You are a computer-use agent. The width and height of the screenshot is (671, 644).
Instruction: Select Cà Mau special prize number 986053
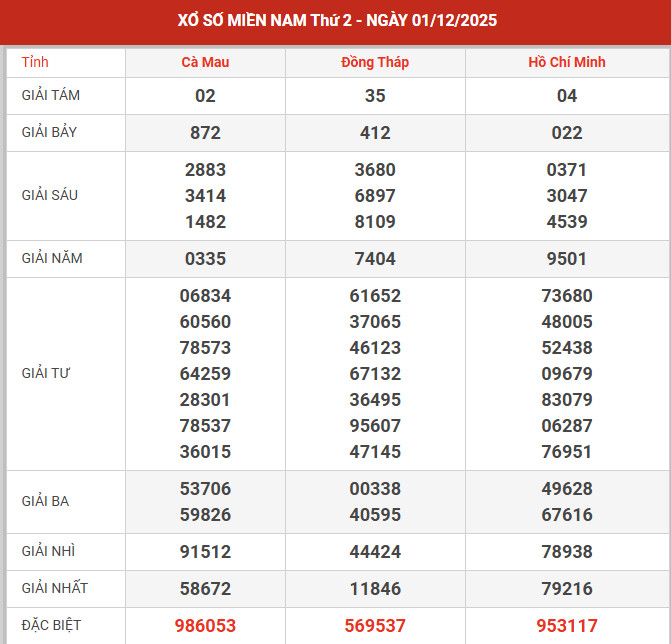click(x=205, y=626)
